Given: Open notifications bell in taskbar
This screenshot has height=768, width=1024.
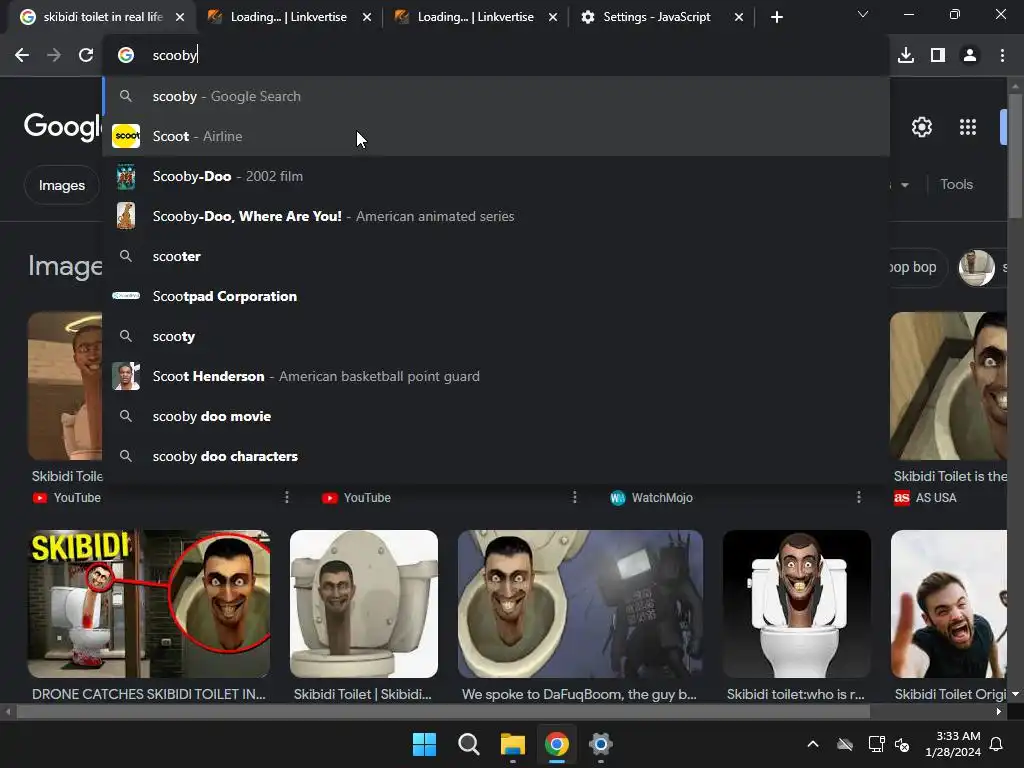Looking at the screenshot, I should click(997, 744).
